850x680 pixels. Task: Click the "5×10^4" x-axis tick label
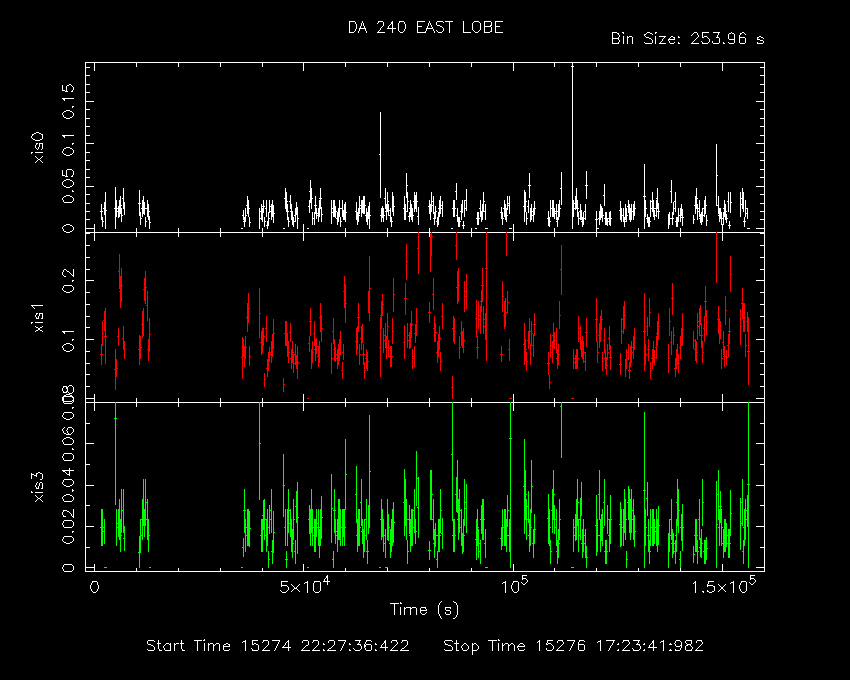click(x=305, y=586)
